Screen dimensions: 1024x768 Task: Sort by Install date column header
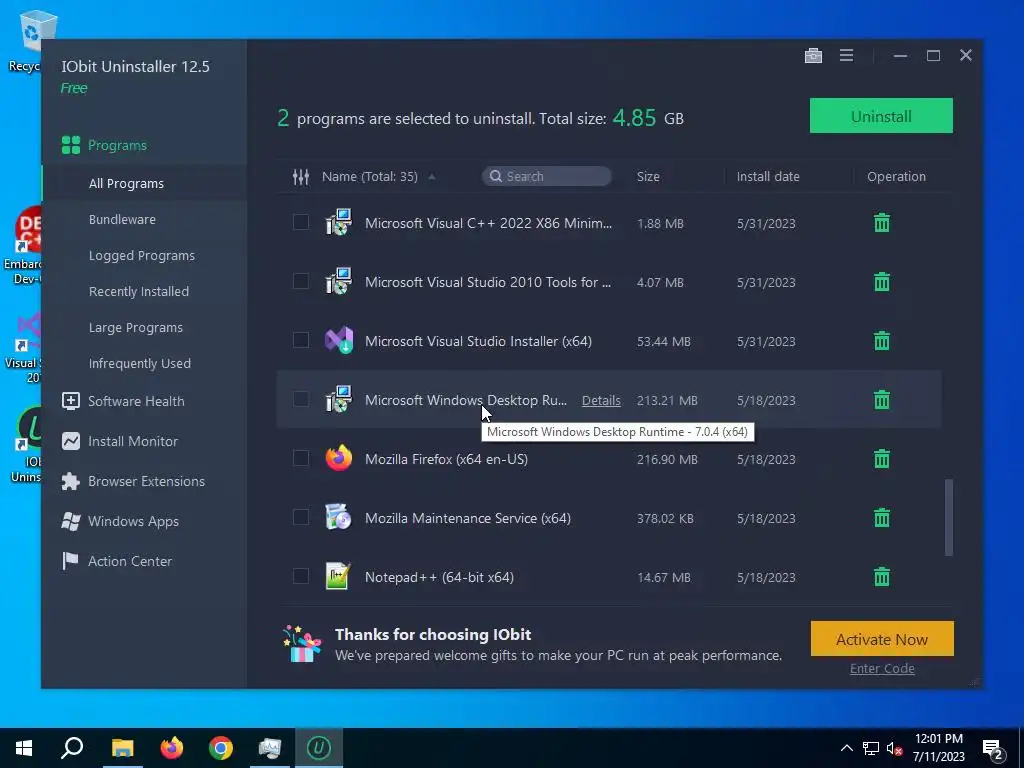pos(768,176)
